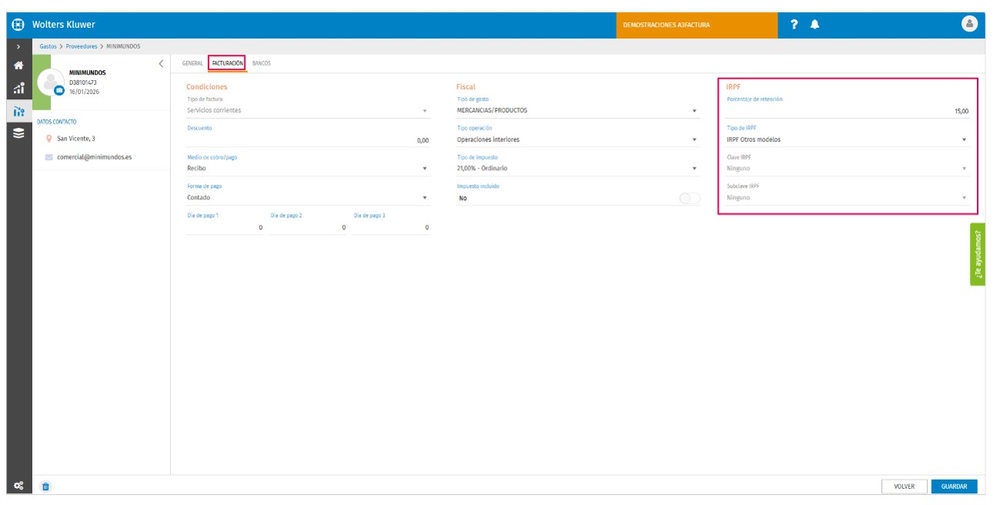
Task: Open the stacked layers sidebar icon
Action: (18, 133)
